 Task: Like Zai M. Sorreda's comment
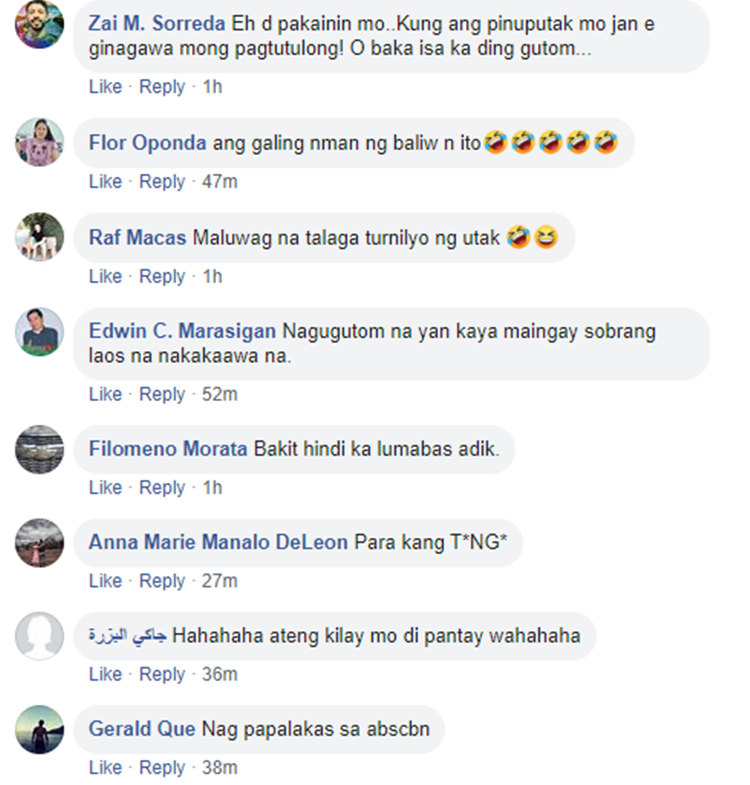click(105, 87)
